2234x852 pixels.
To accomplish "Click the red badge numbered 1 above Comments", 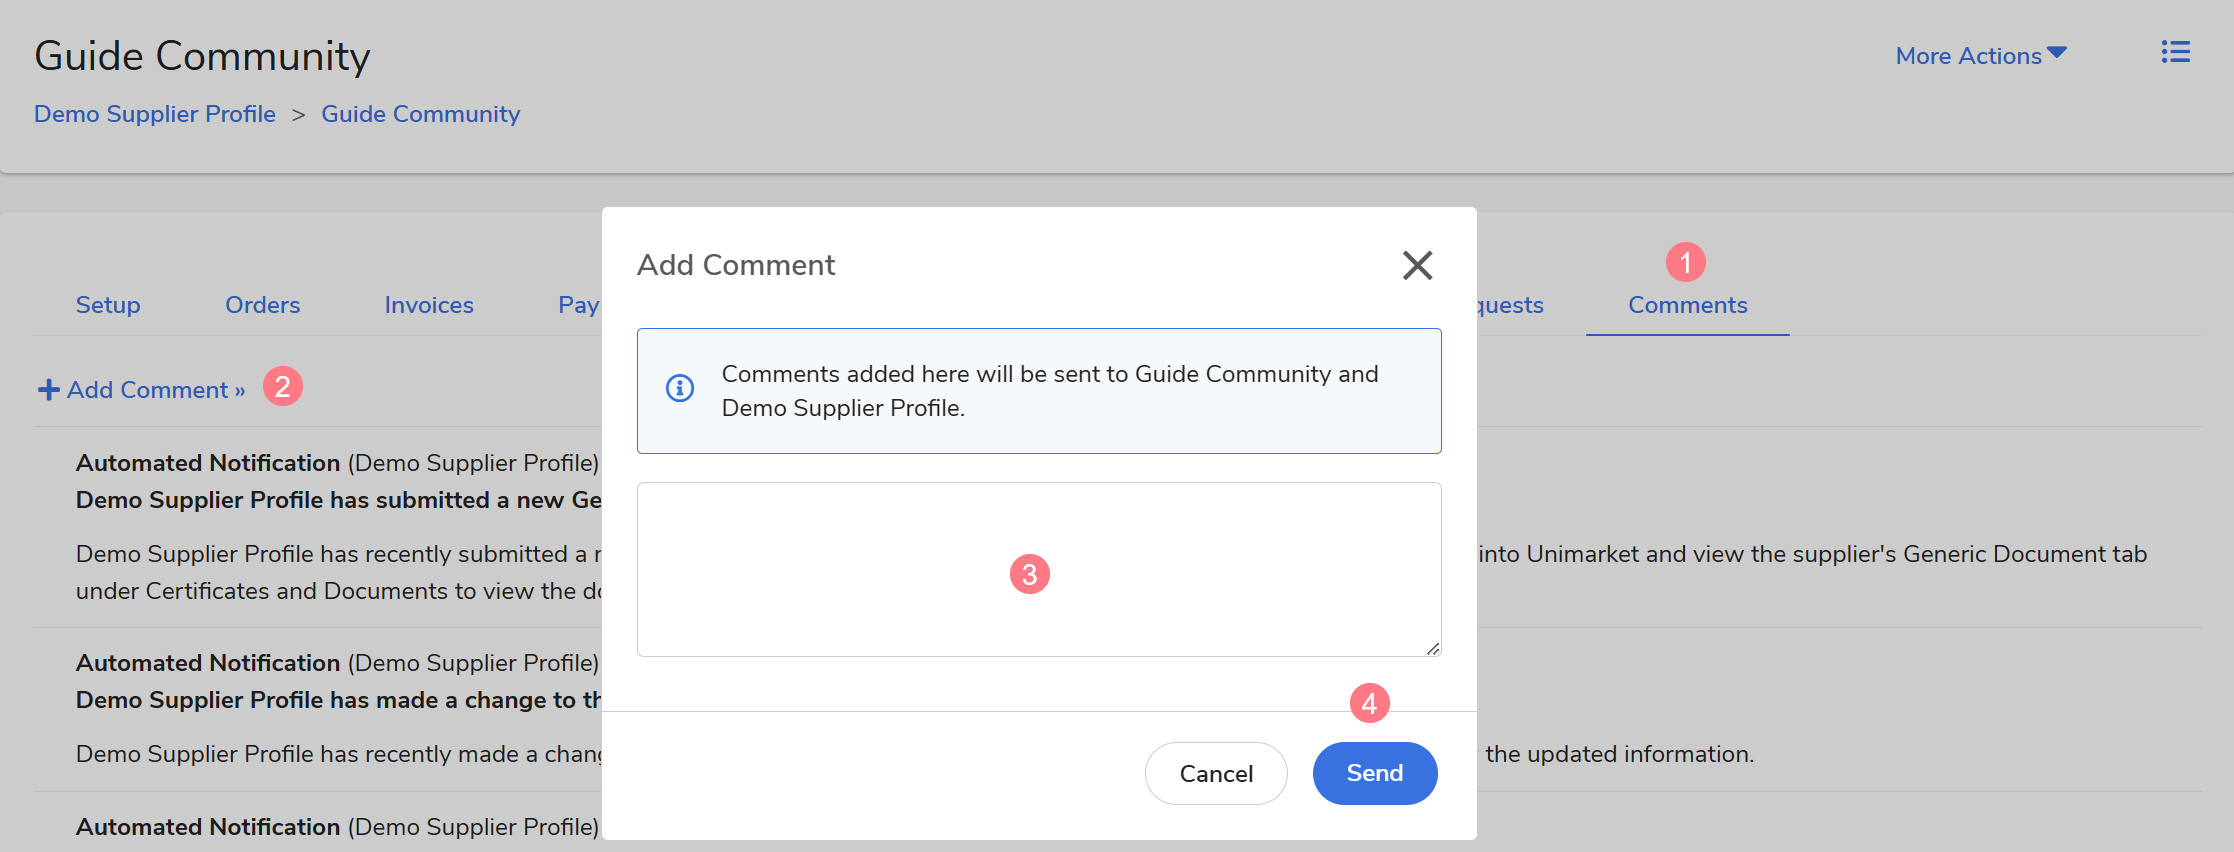I will pyautogui.click(x=1685, y=262).
